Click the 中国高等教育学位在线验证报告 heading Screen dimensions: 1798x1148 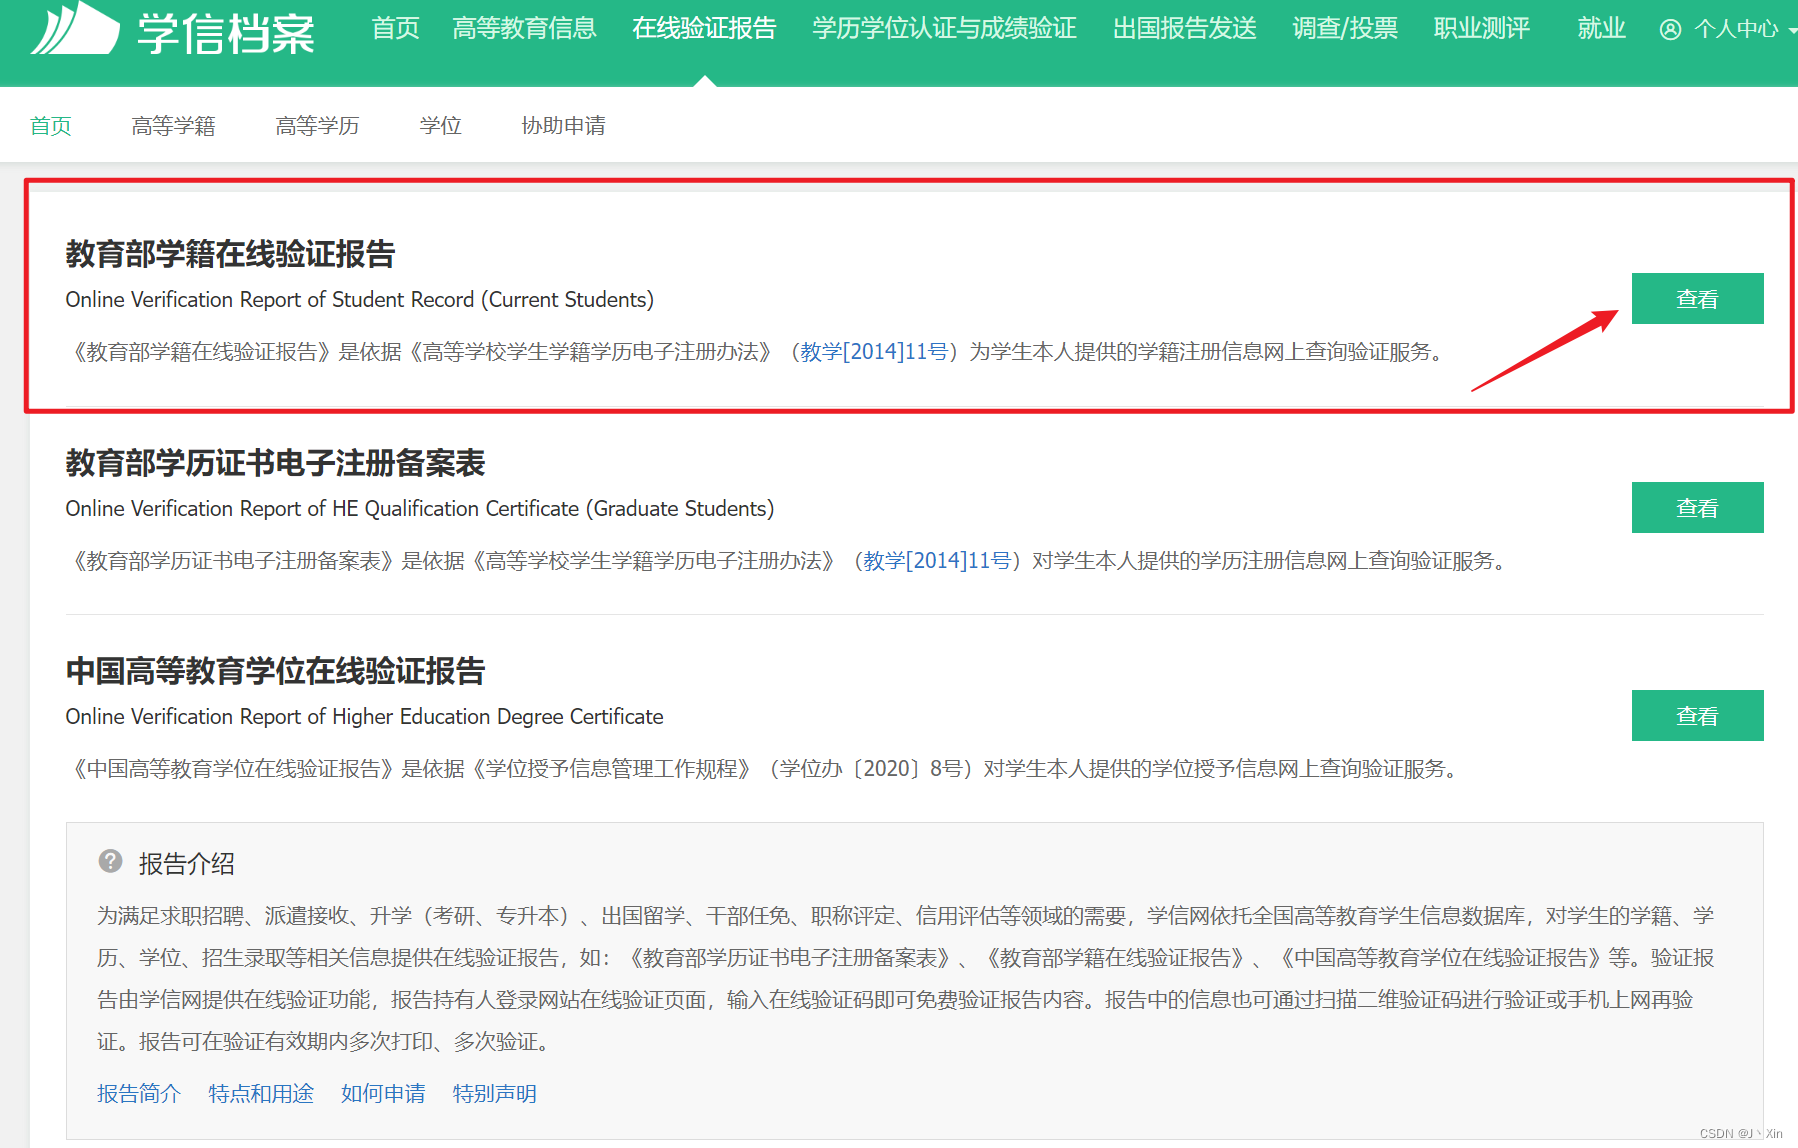pos(275,671)
